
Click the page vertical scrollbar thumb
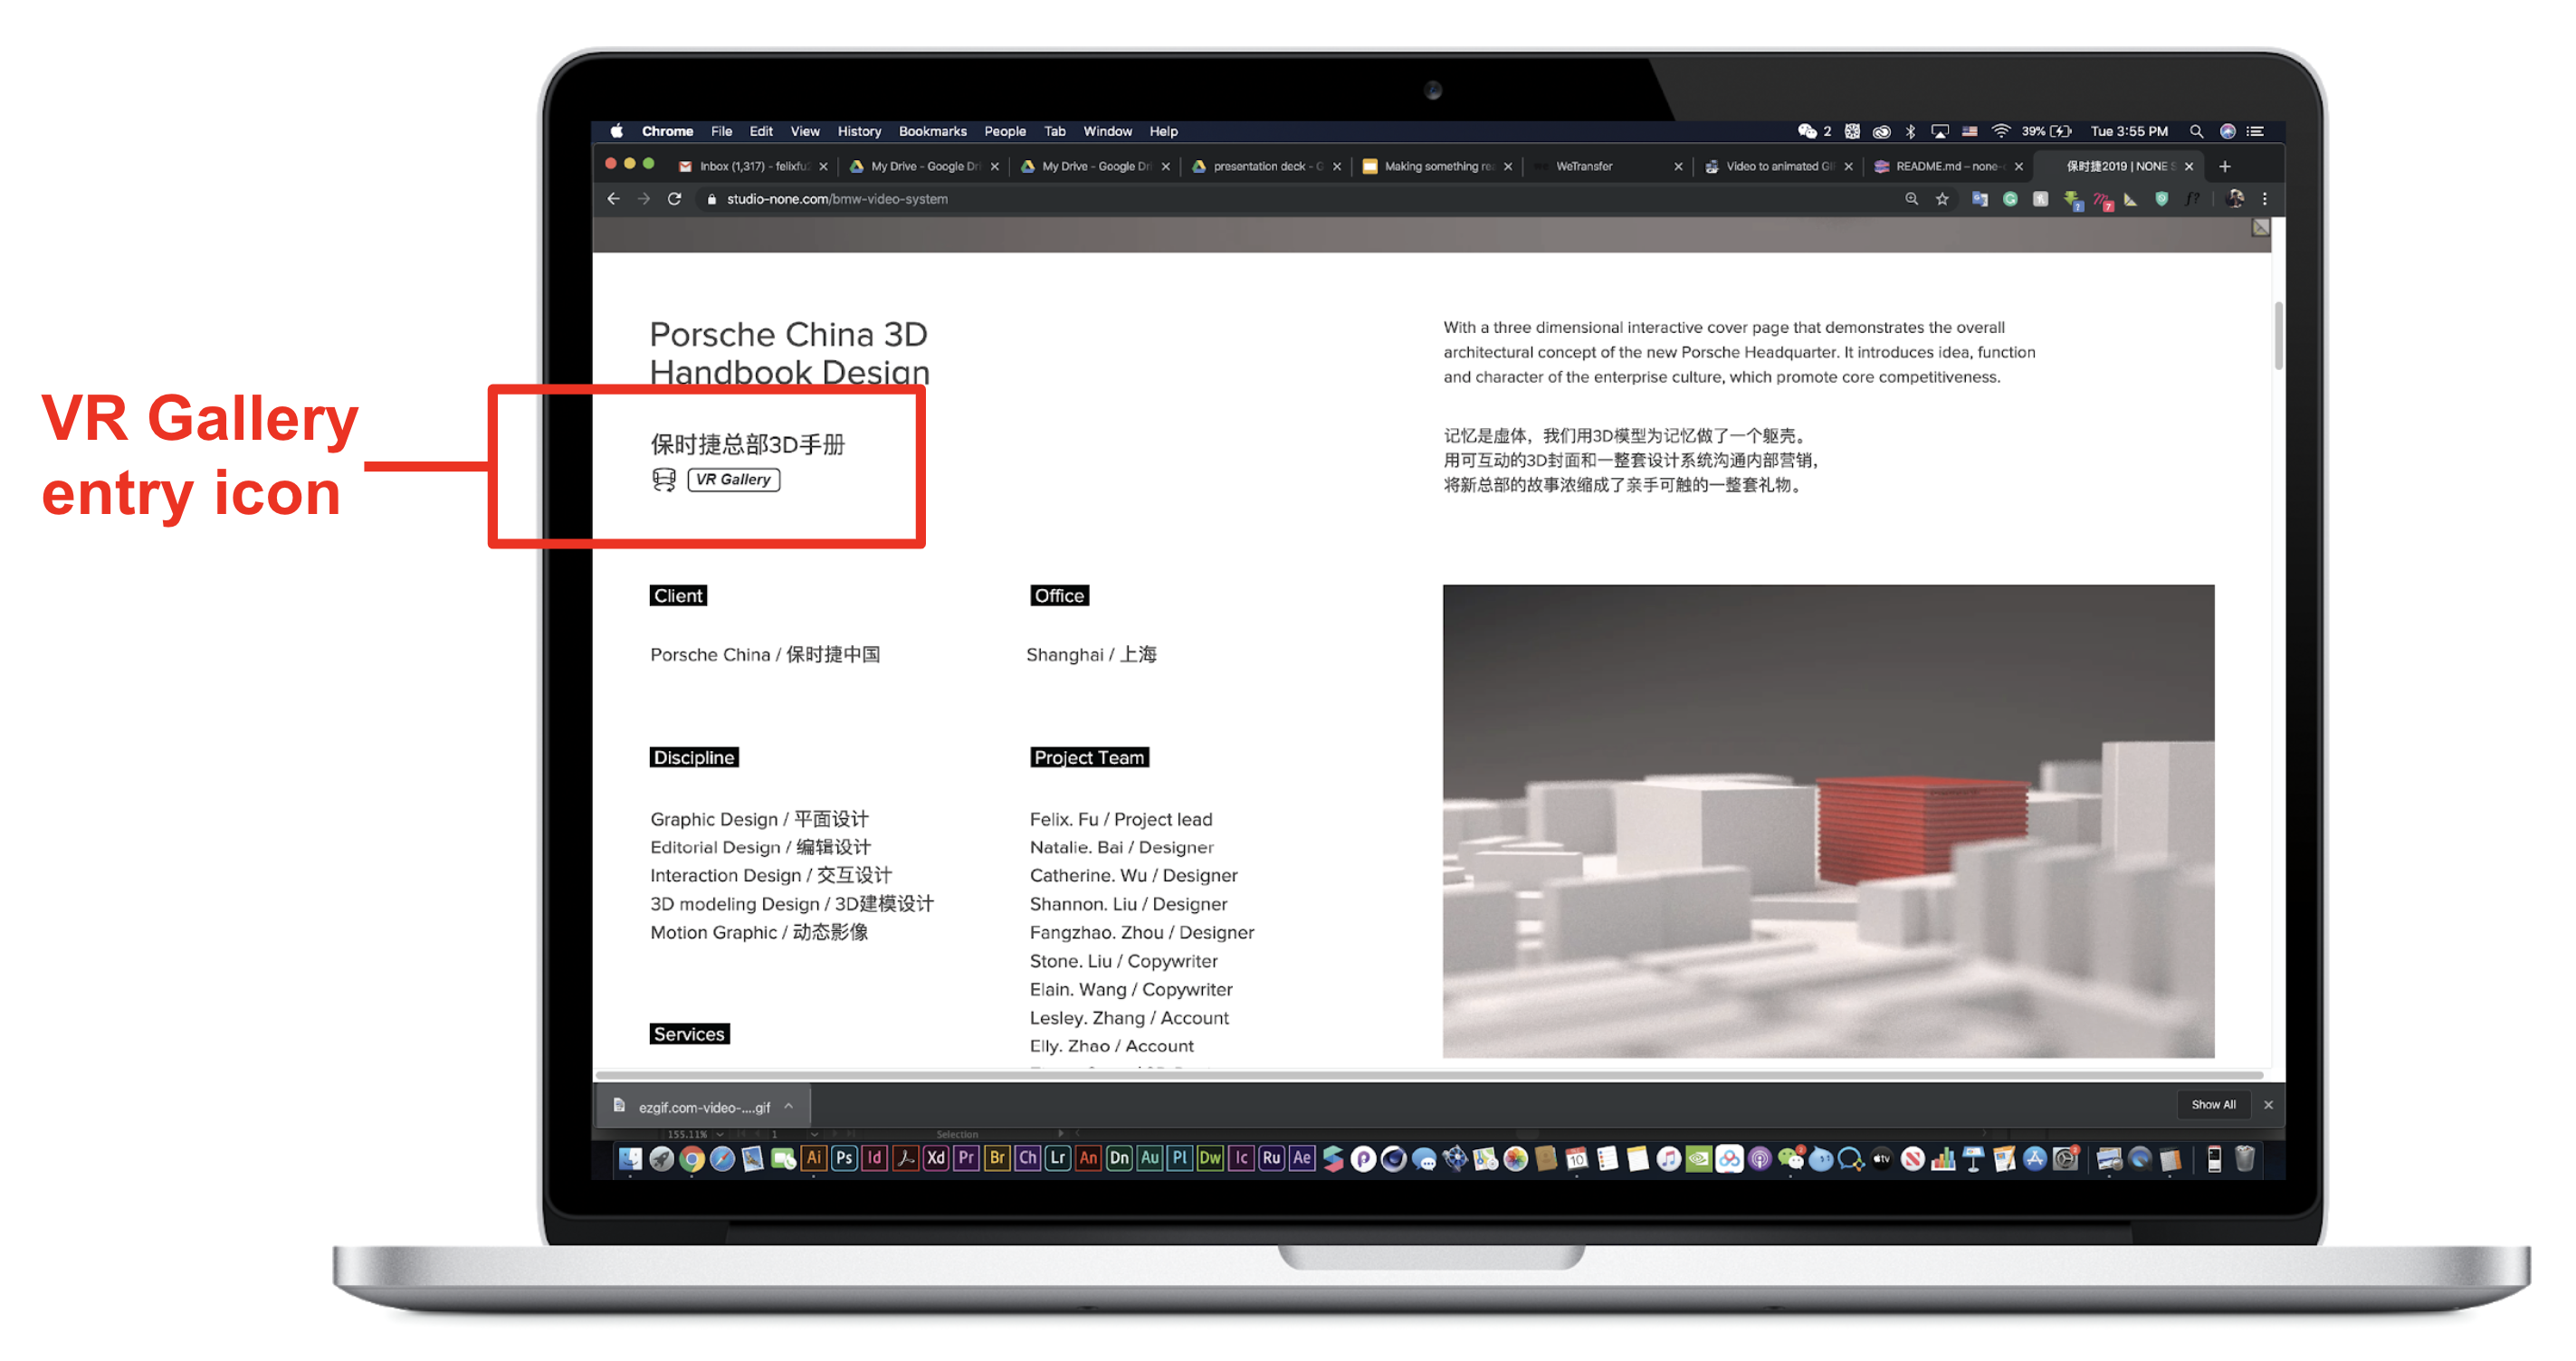click(x=2277, y=335)
